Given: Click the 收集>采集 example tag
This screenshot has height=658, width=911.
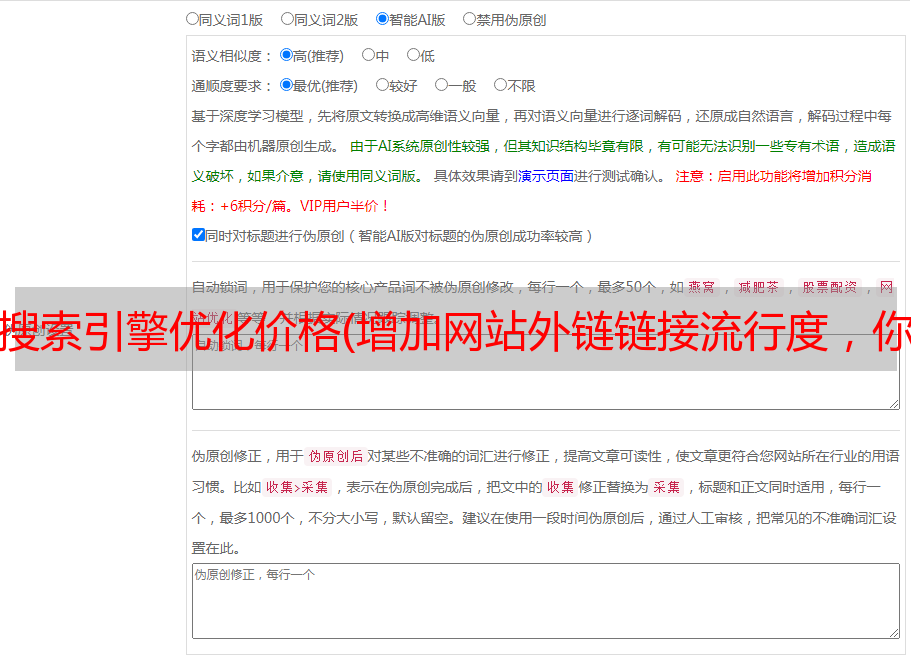Looking at the screenshot, I should click(x=297, y=487).
